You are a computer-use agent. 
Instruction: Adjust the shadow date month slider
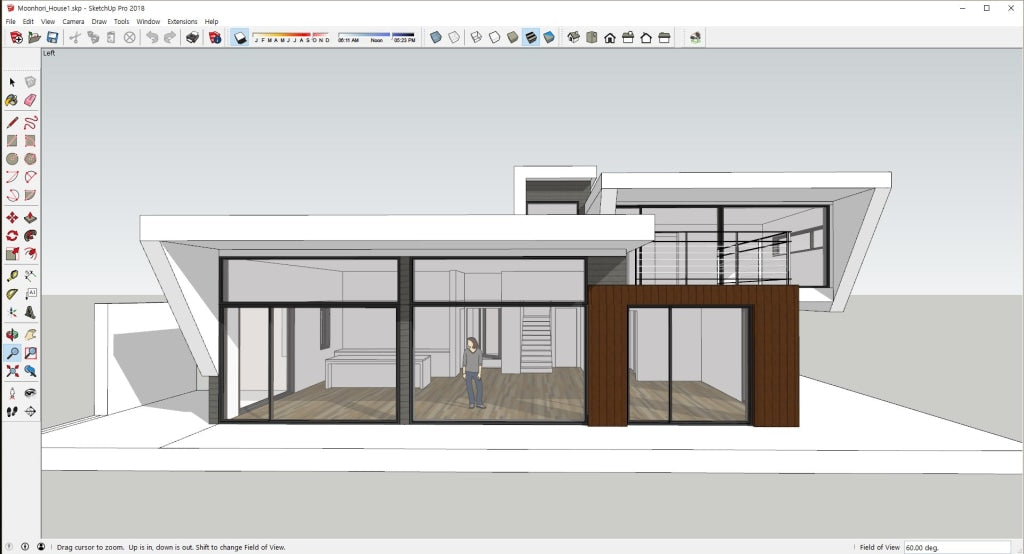[x=291, y=37]
